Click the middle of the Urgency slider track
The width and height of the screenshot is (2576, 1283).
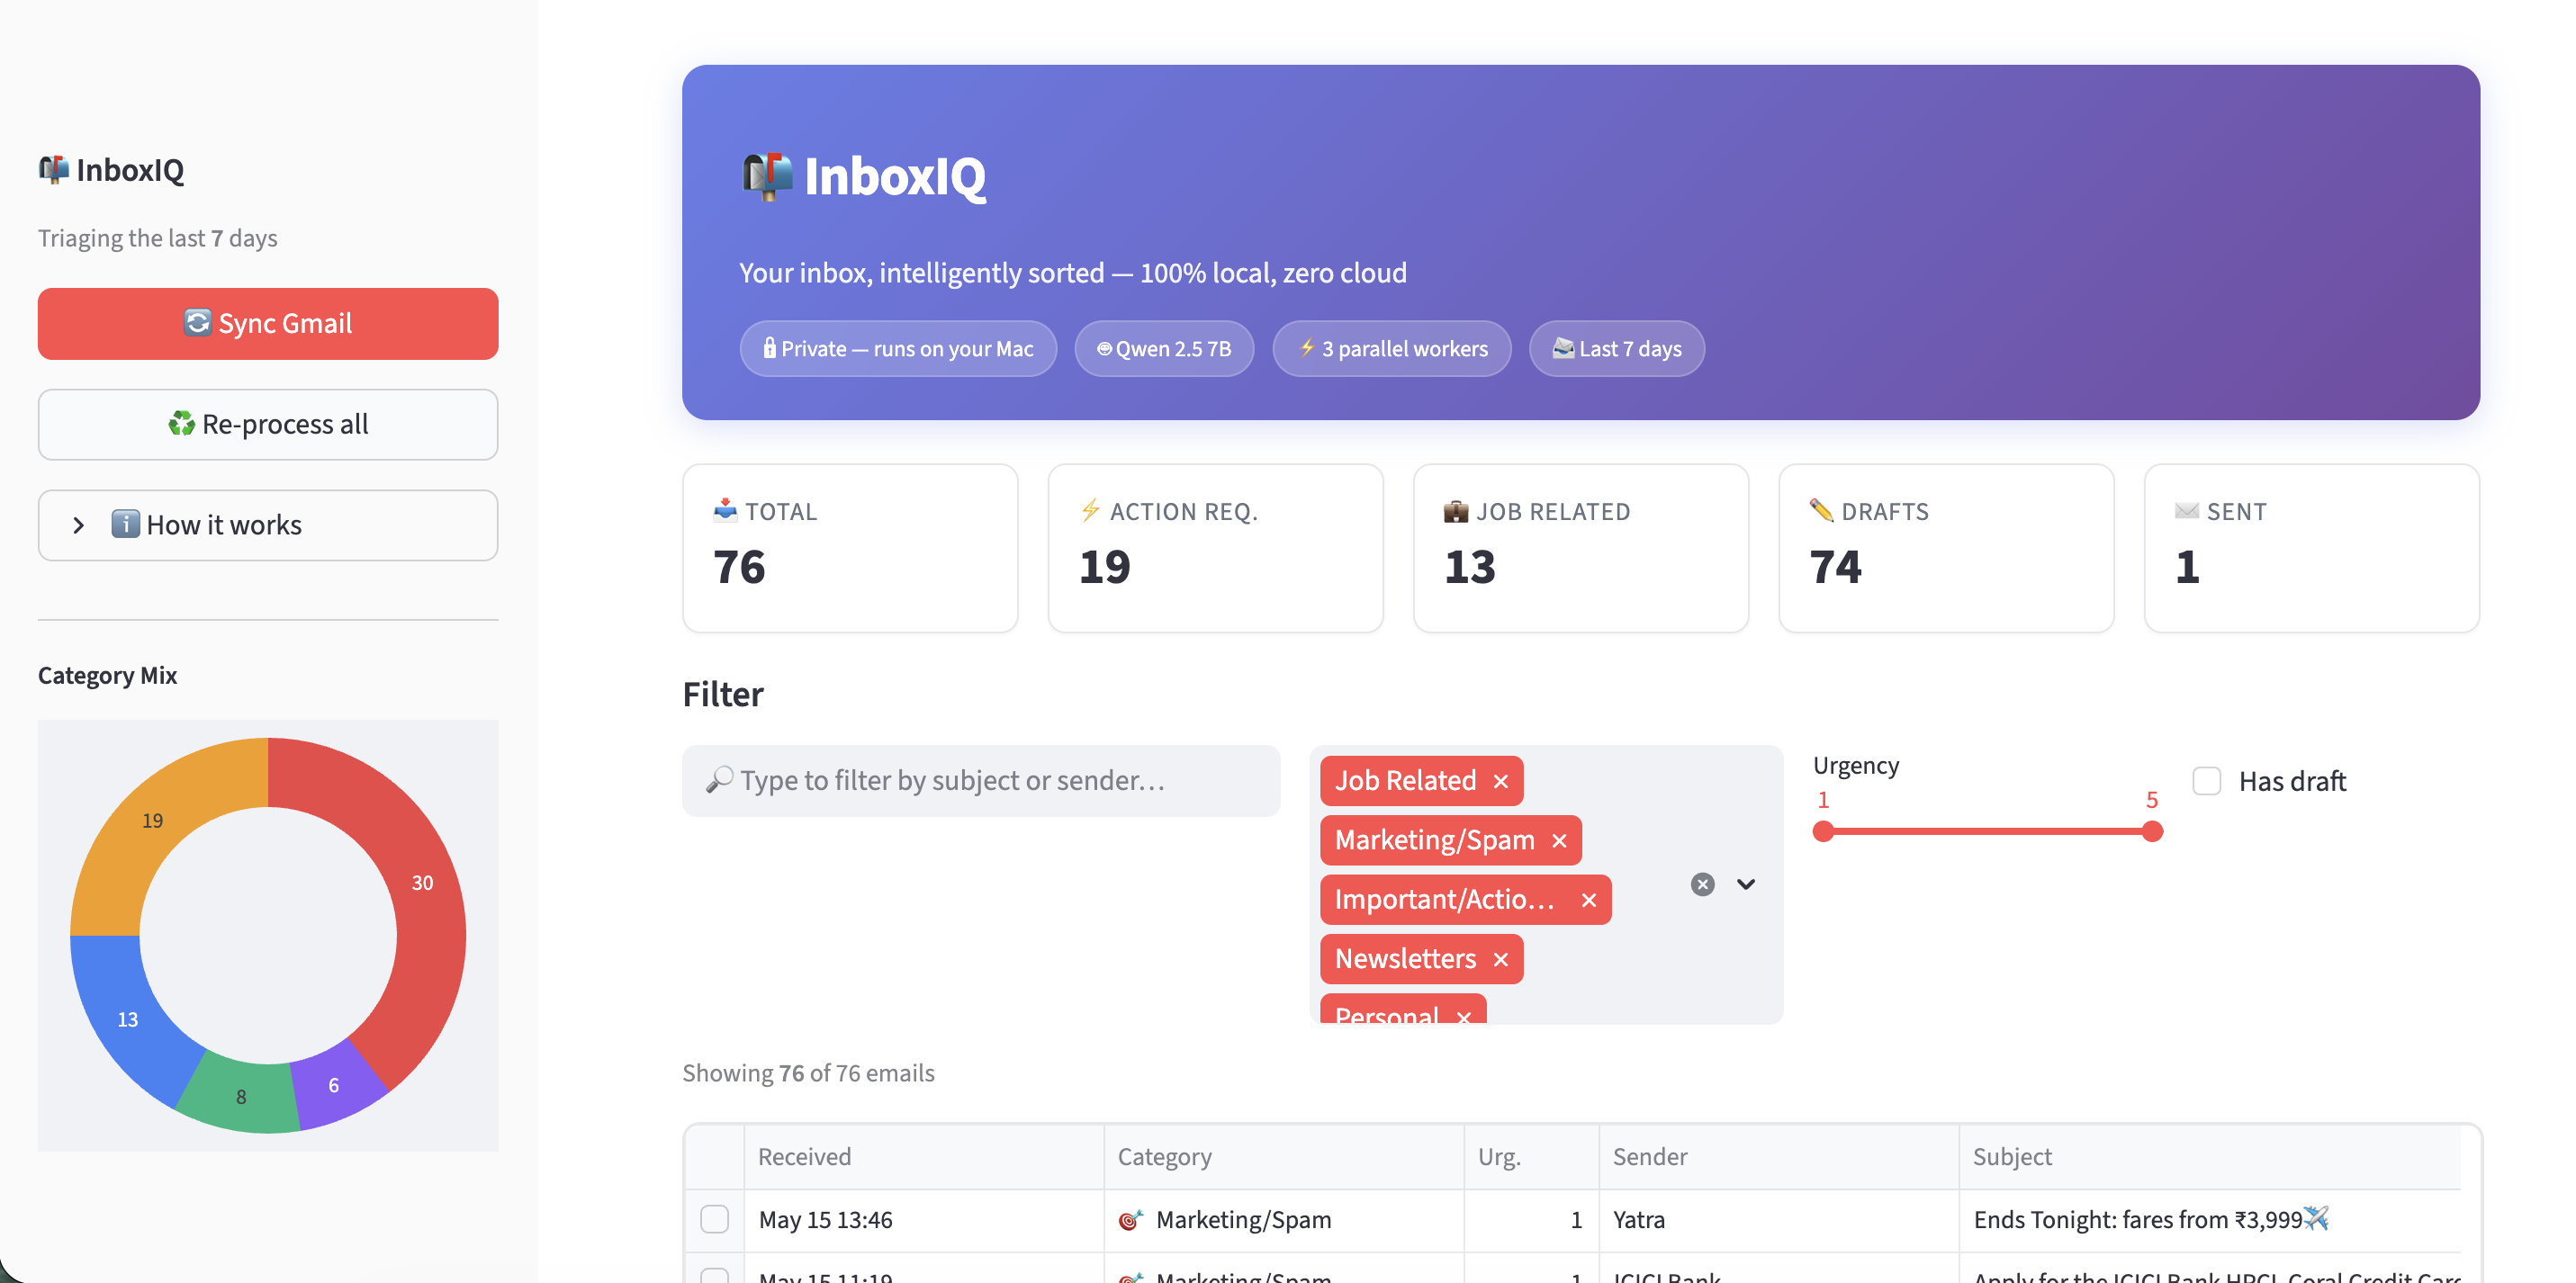(x=1988, y=831)
